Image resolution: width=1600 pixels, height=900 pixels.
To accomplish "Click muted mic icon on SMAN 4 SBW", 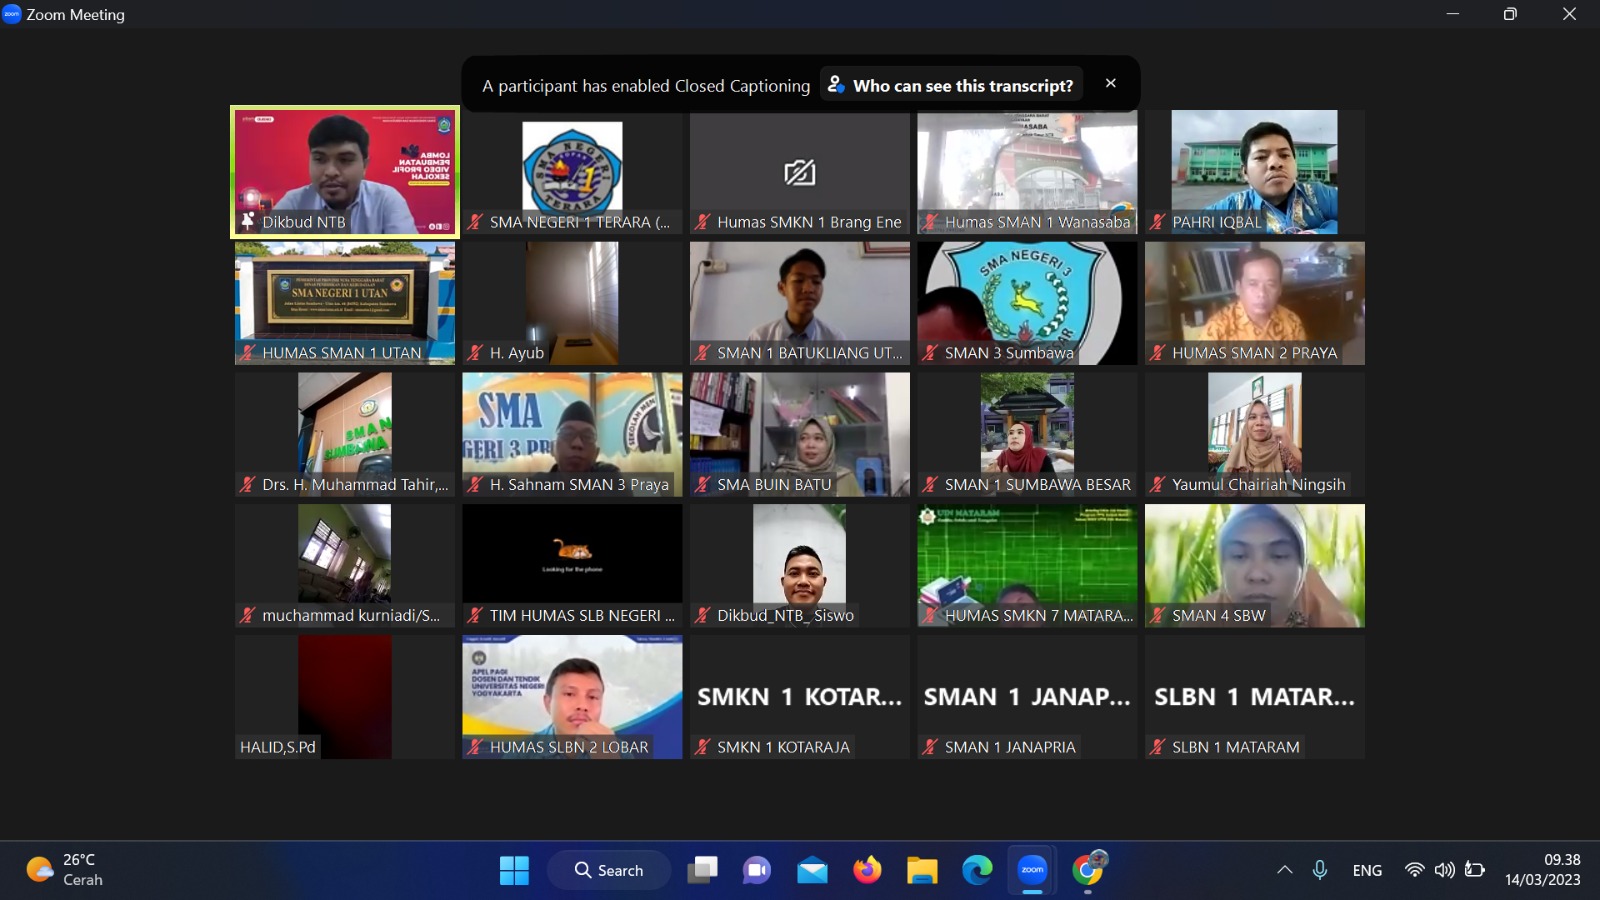I will click(1158, 616).
